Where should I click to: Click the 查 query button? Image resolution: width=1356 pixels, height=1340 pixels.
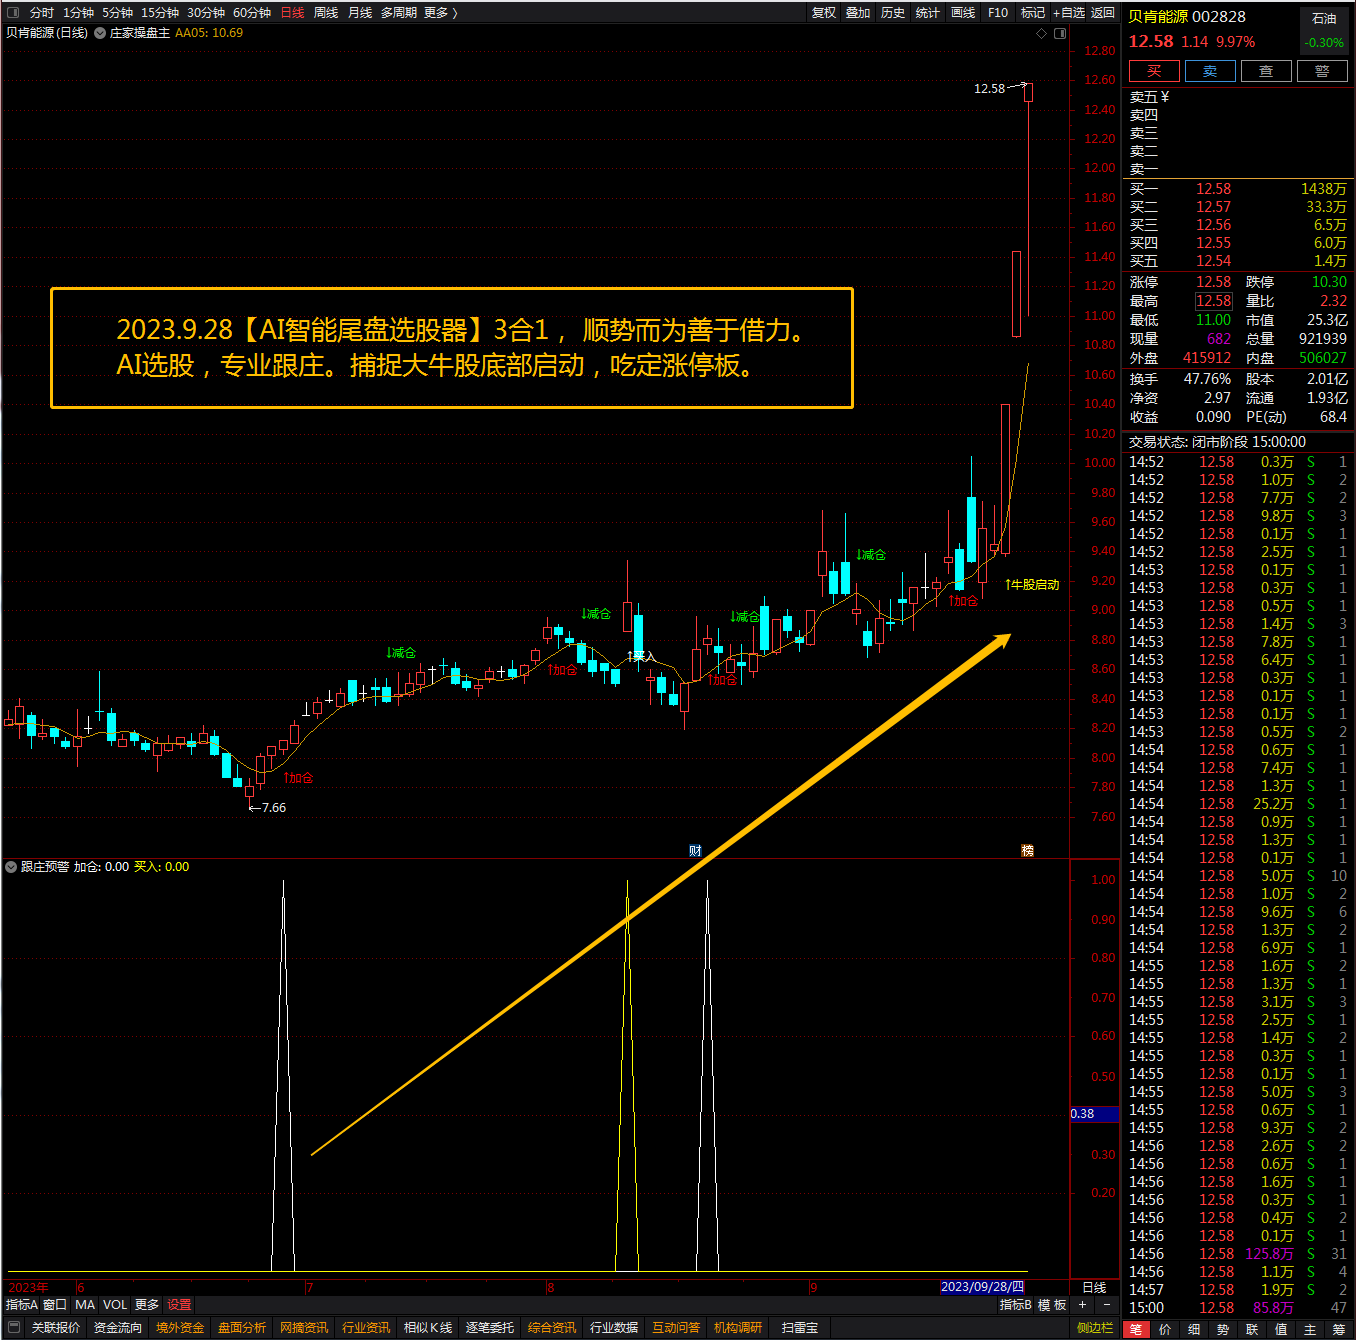(x=1266, y=71)
